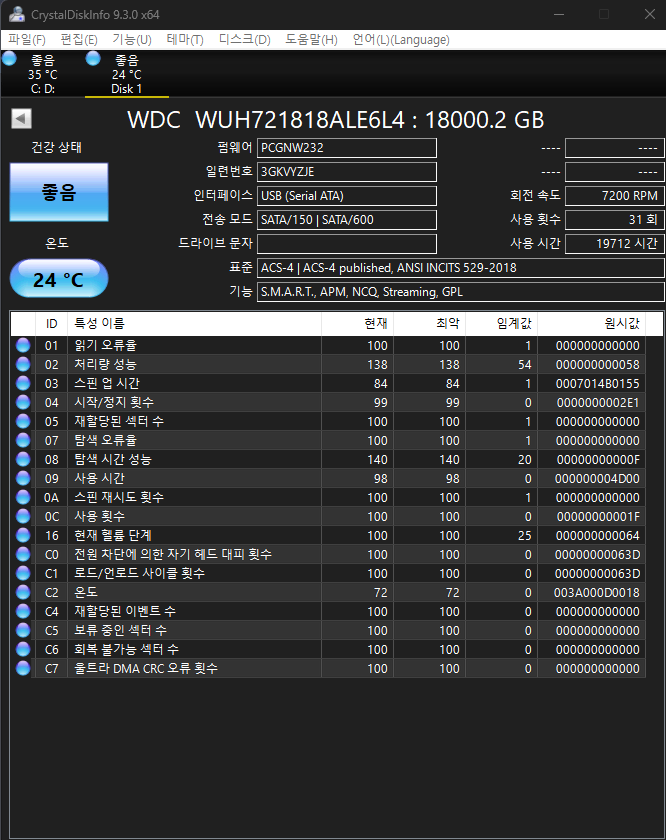Click raw value 0007014B0155
666x840 pixels.
[597, 384]
